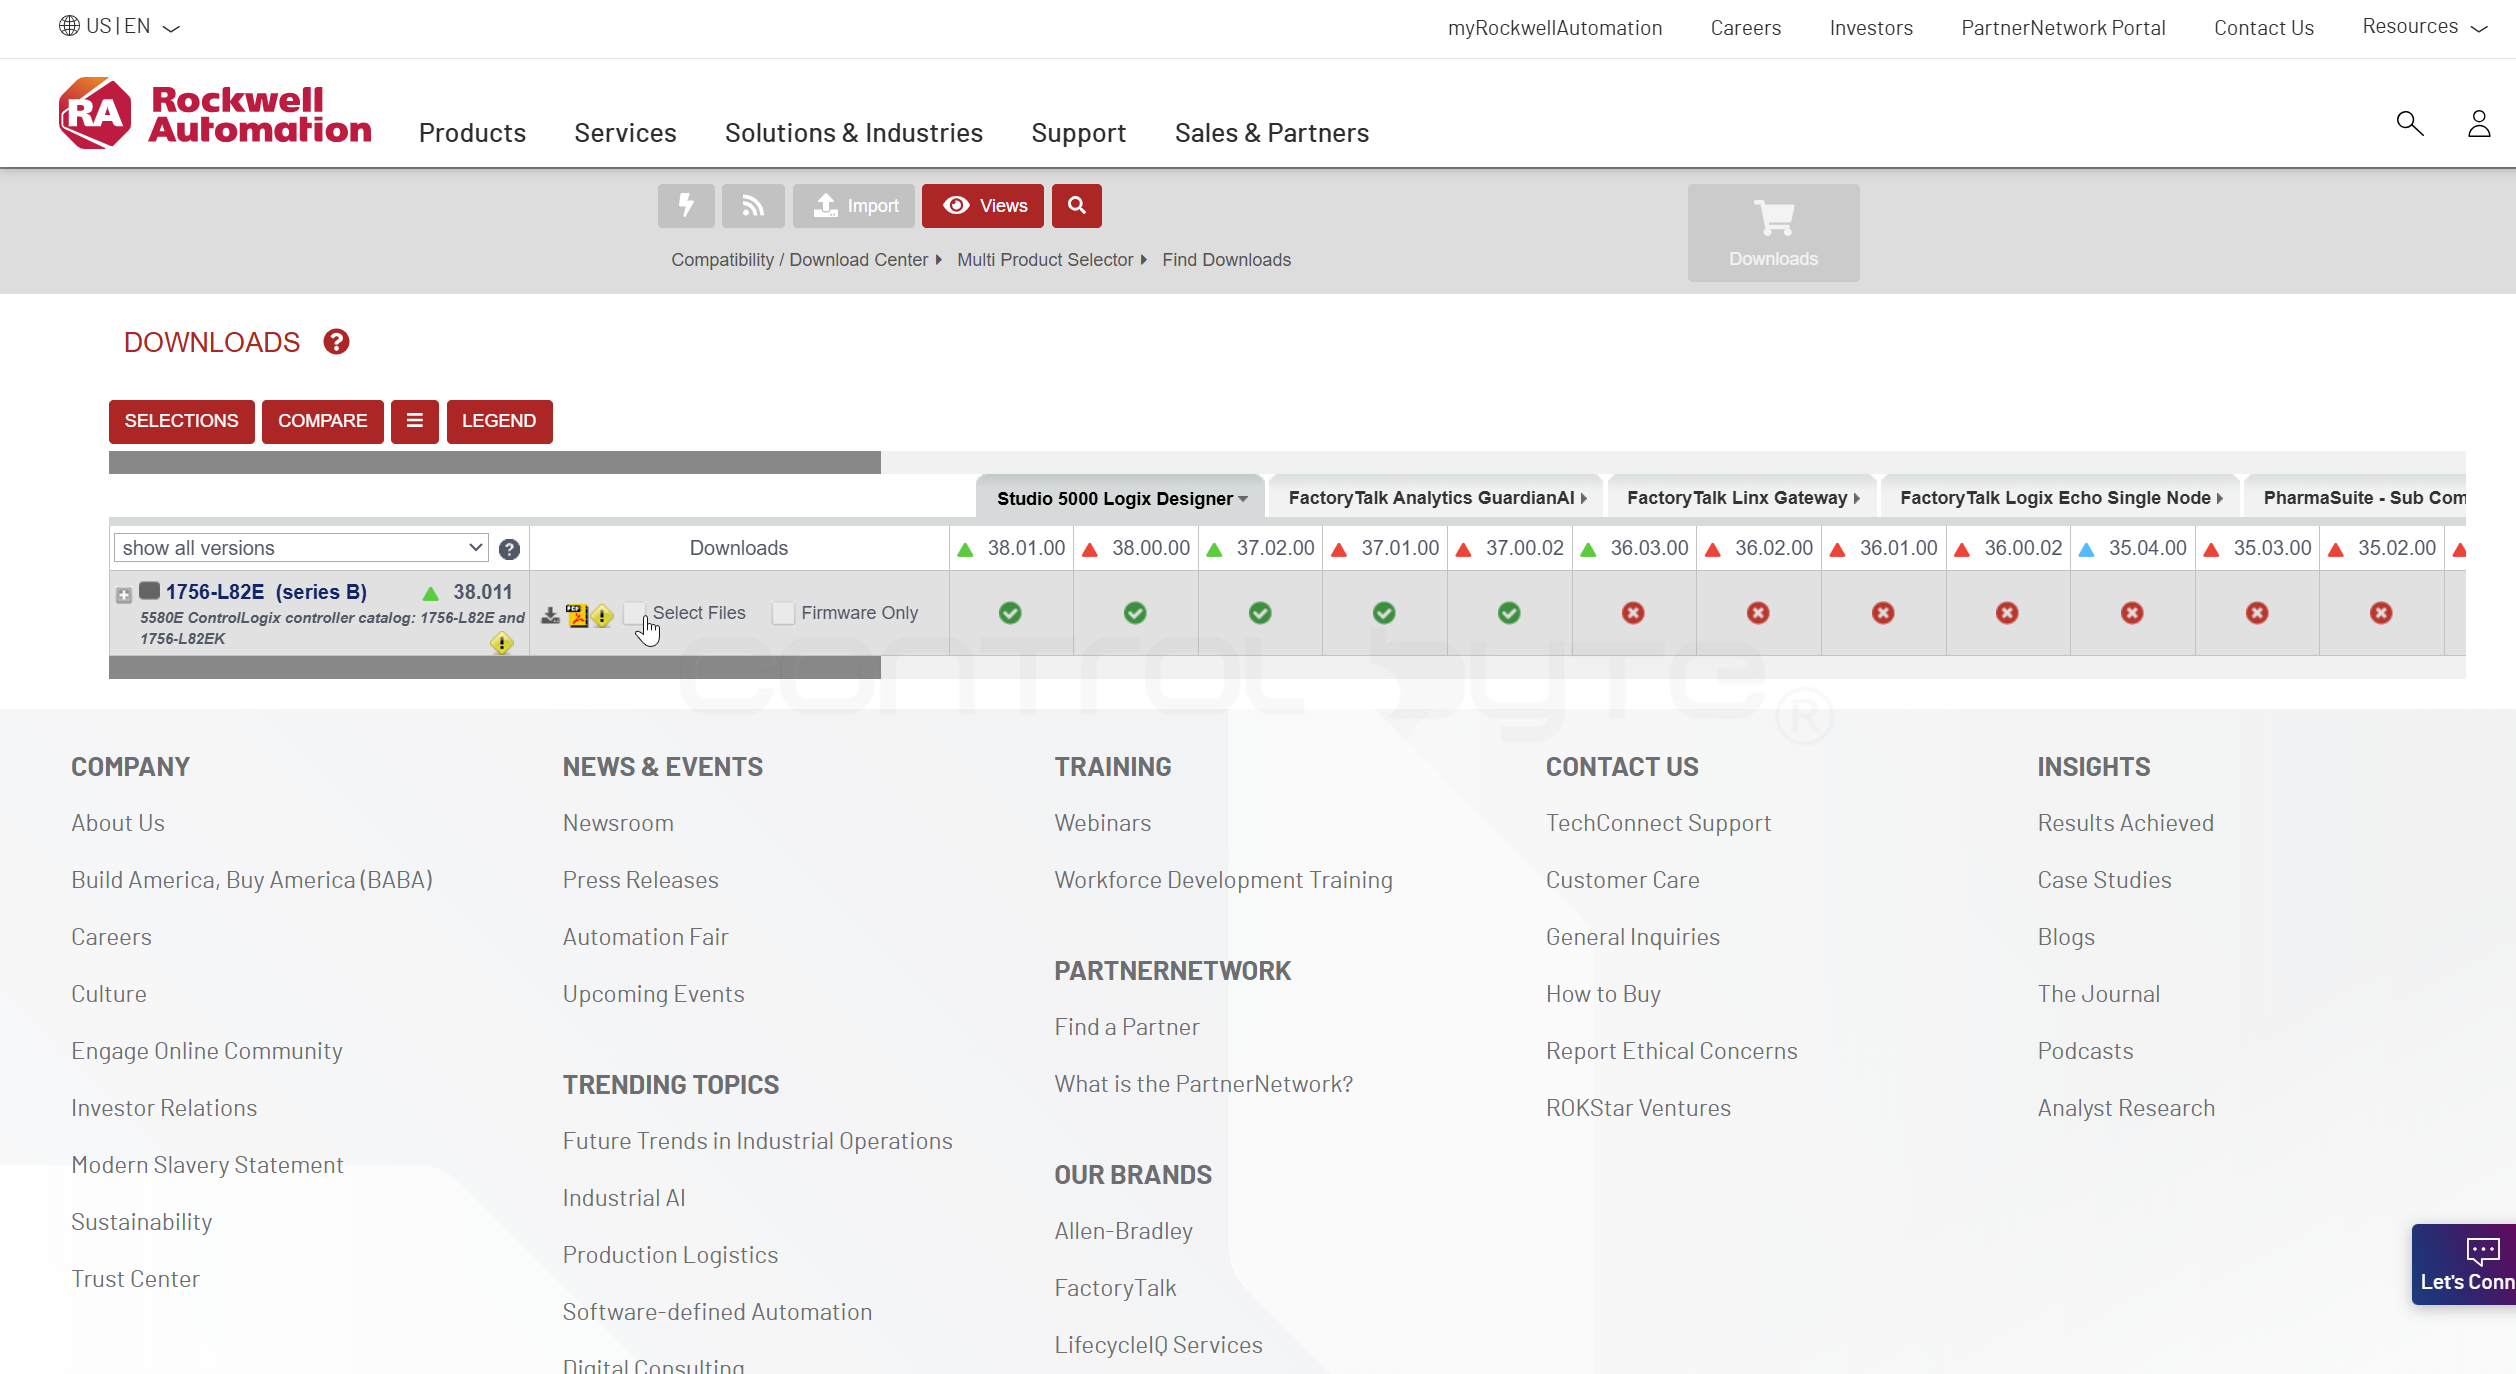Tick the Select Files checkbox
2516x1374 pixels.
pyautogui.click(x=634, y=613)
